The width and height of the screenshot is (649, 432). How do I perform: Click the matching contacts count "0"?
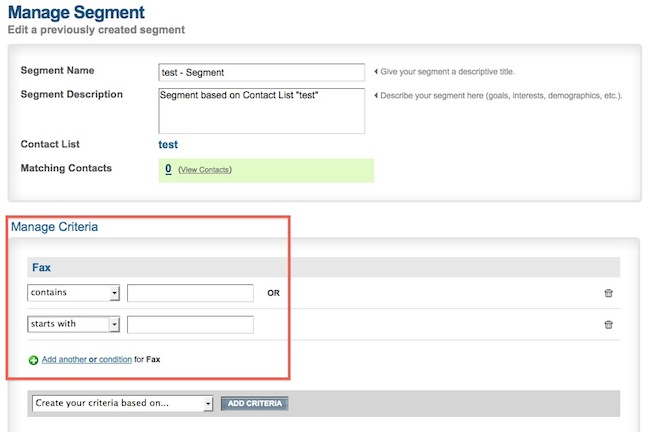(x=168, y=169)
